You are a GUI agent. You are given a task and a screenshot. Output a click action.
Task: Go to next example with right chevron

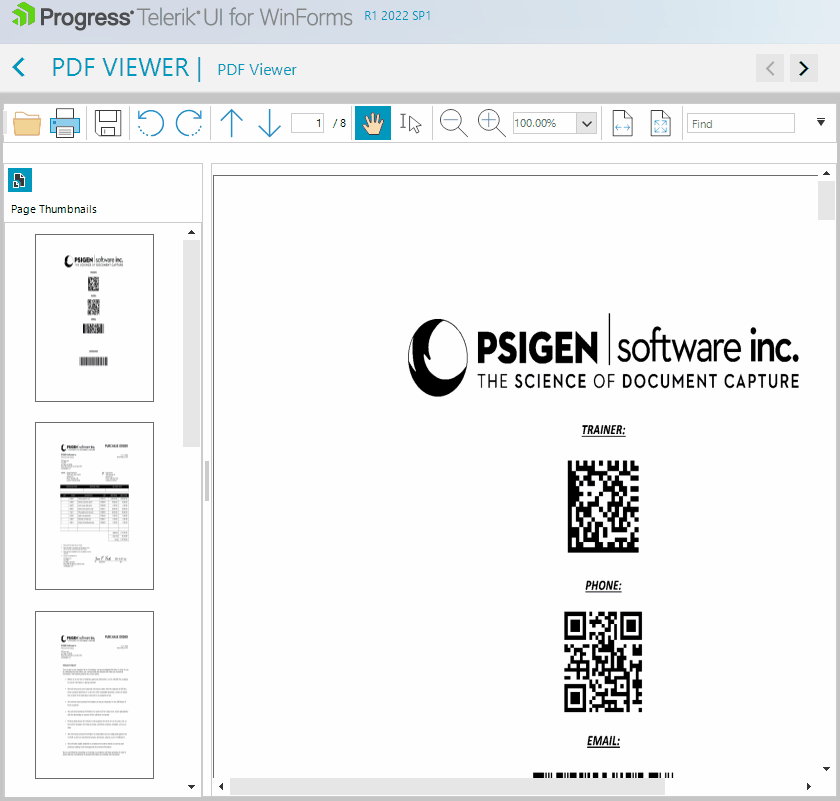(x=804, y=68)
